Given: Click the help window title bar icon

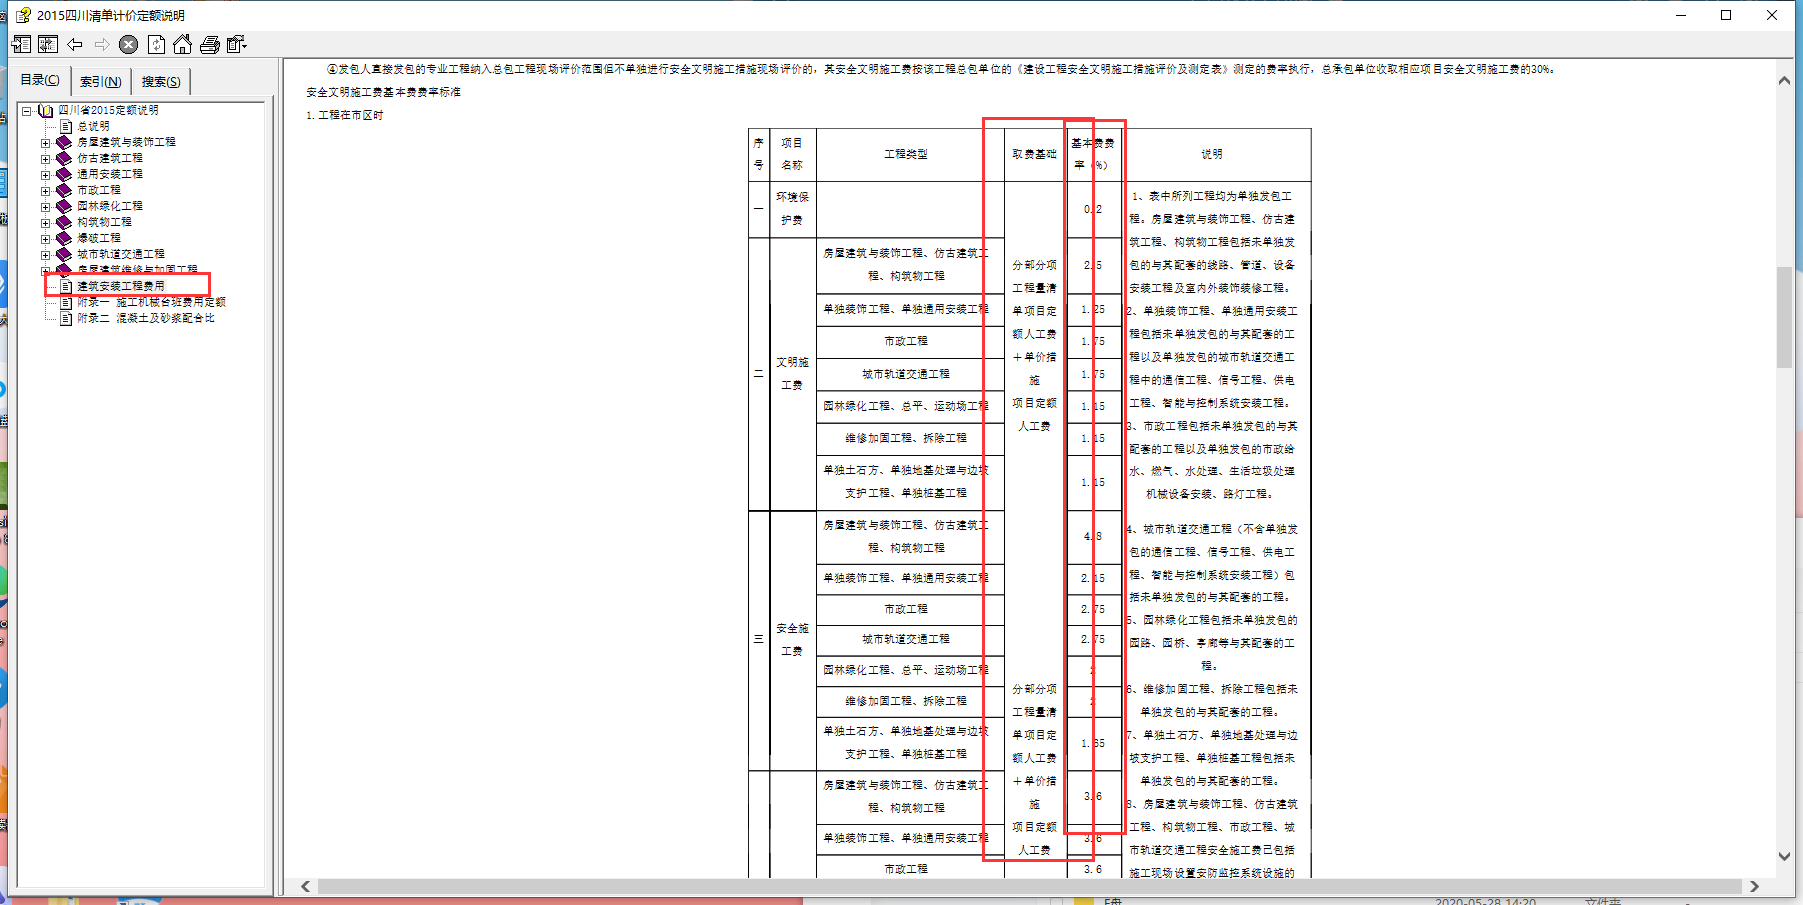Looking at the screenshot, I should point(23,15).
